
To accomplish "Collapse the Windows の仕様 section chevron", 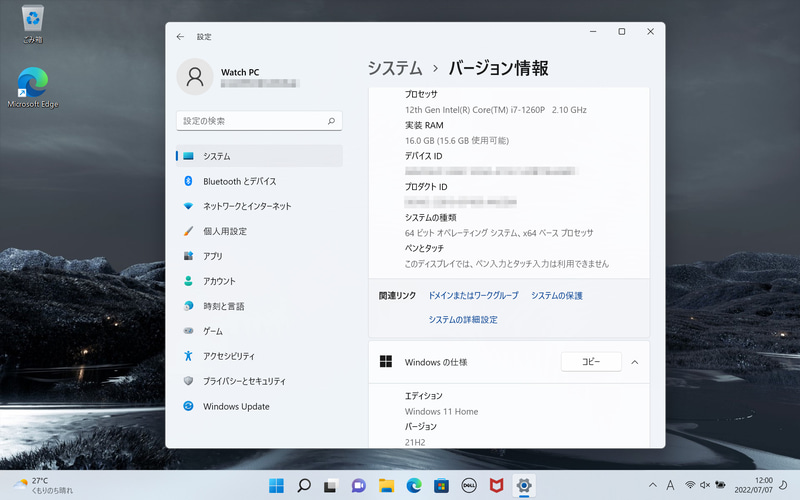I will point(635,362).
